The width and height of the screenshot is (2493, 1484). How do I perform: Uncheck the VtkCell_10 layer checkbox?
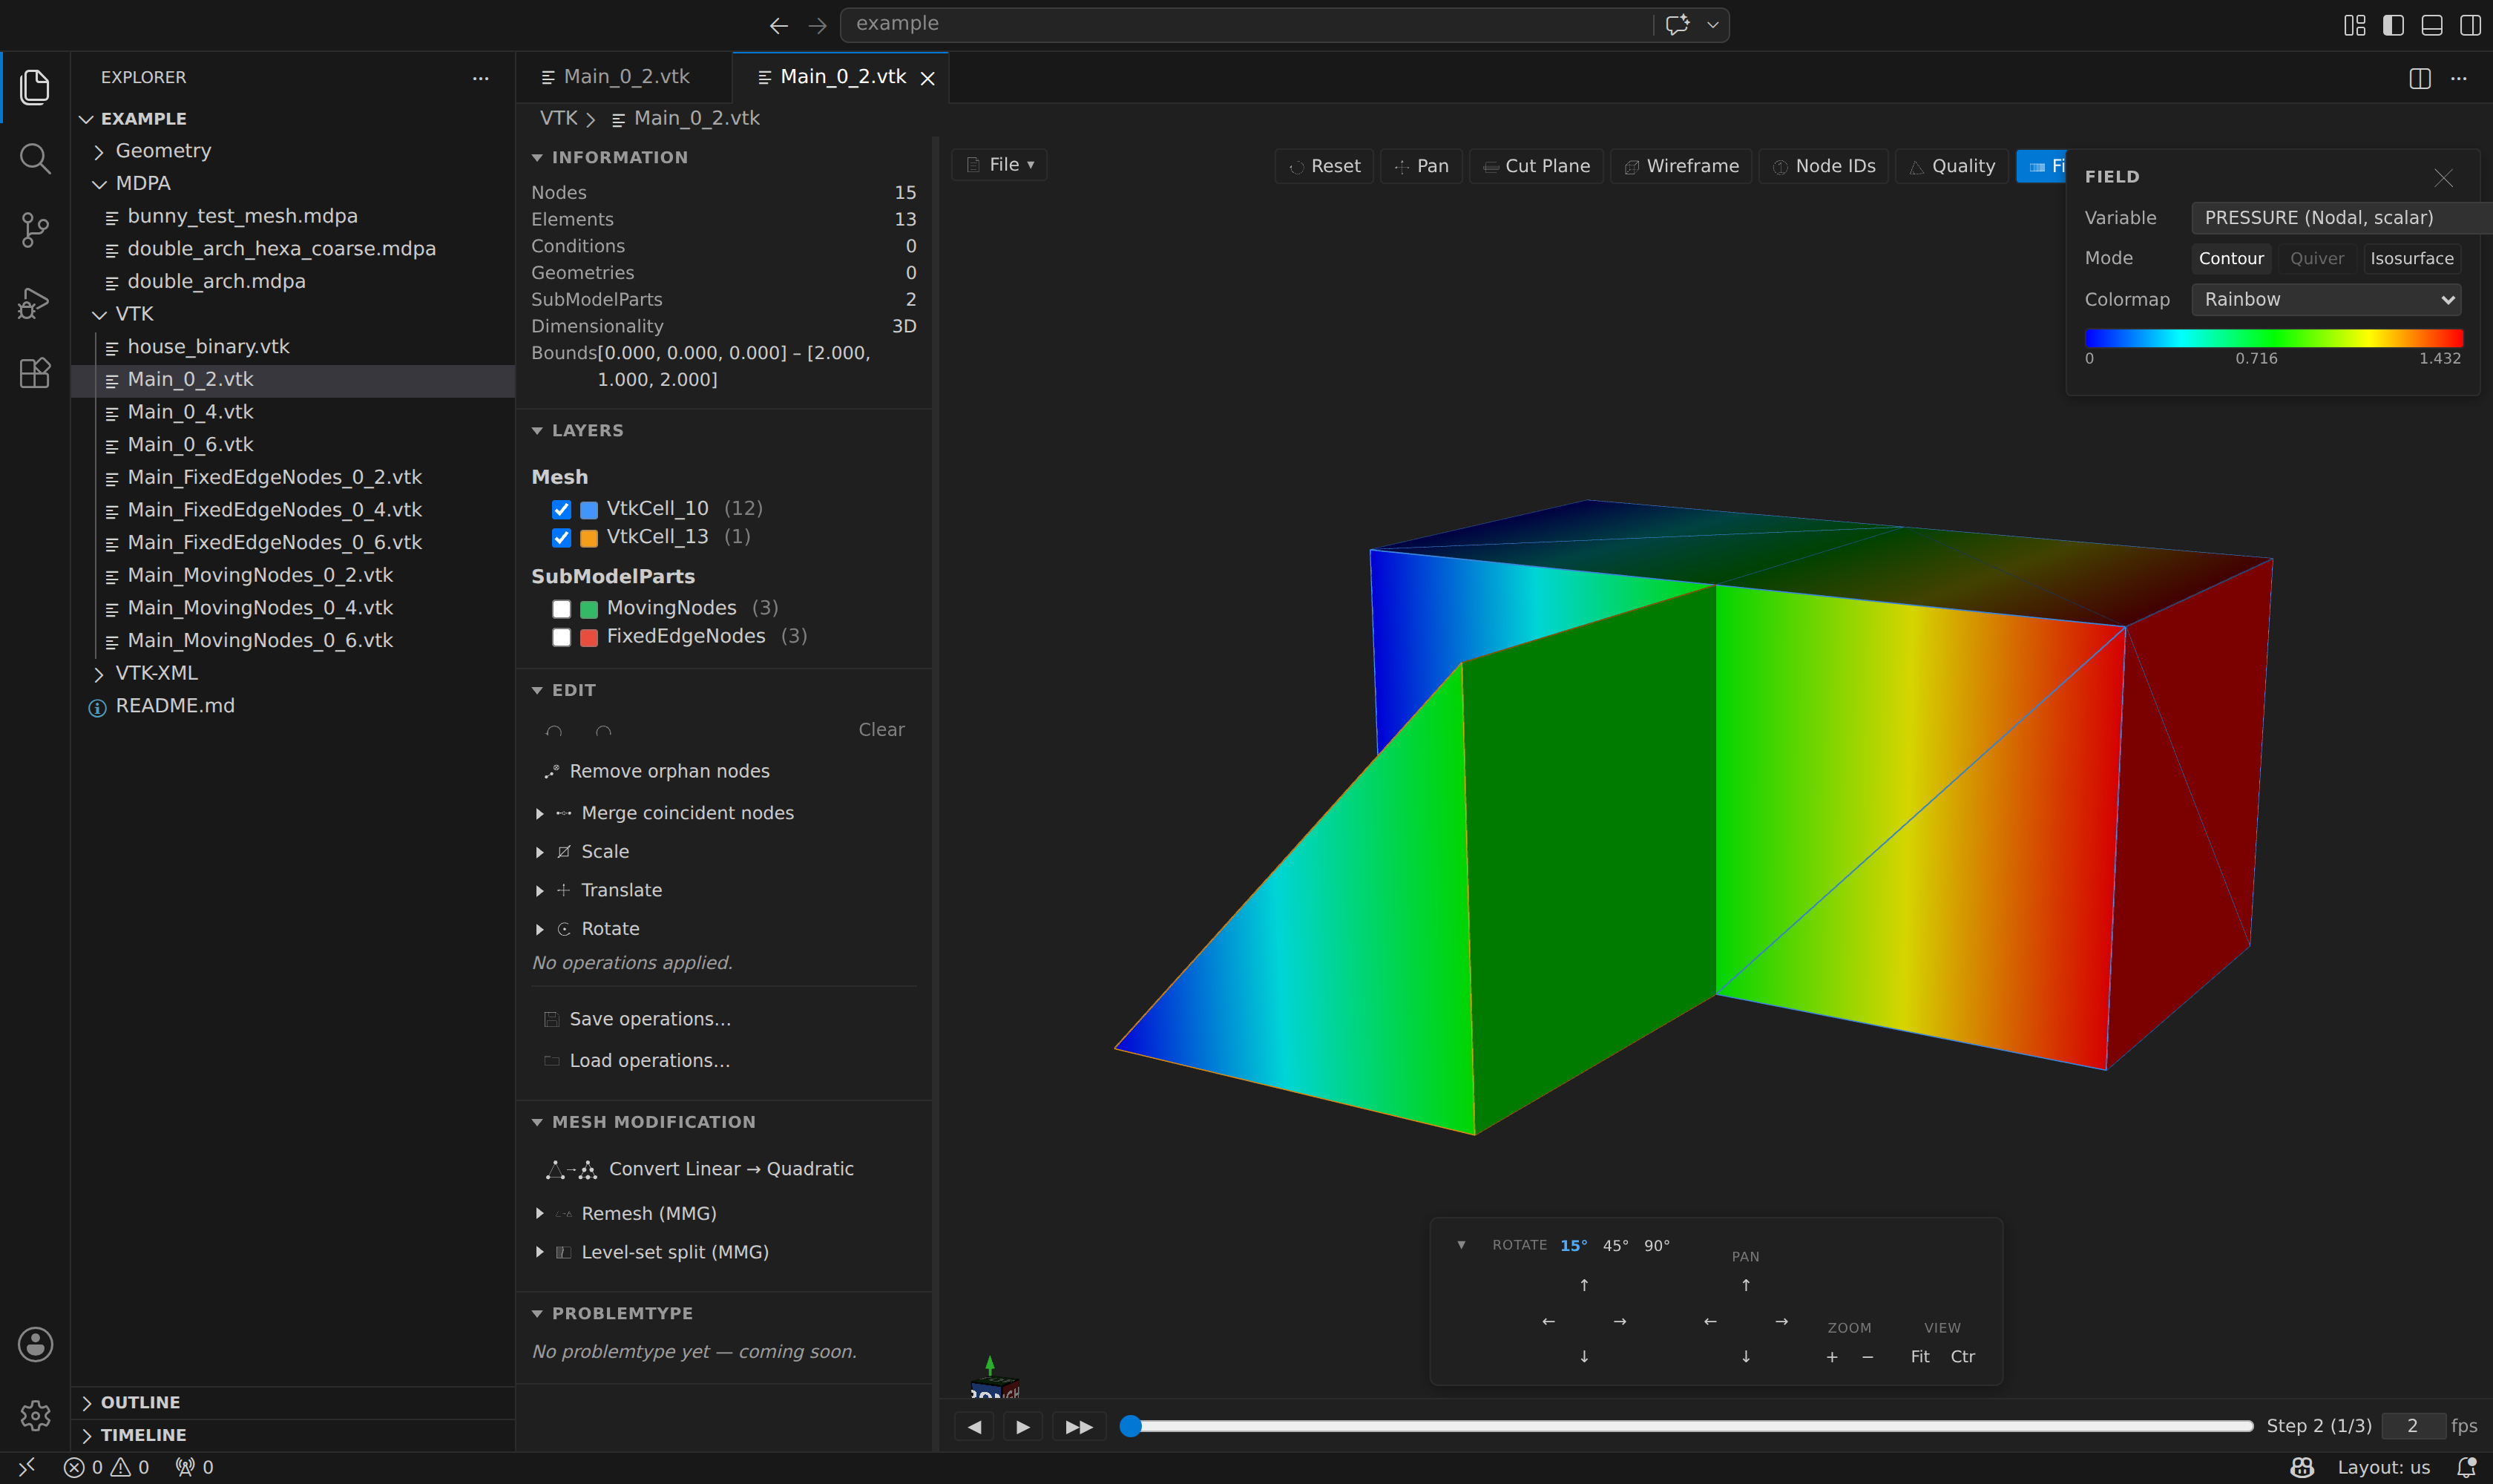click(x=562, y=509)
